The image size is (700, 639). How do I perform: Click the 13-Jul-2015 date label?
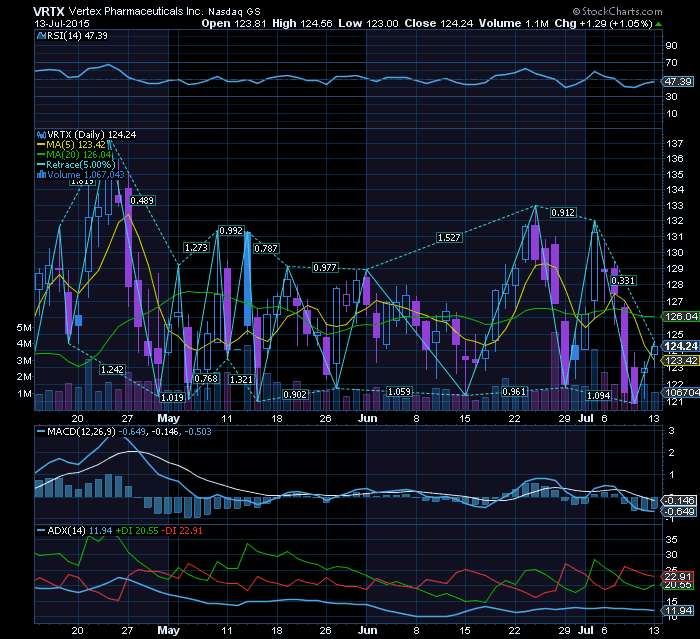62,24
